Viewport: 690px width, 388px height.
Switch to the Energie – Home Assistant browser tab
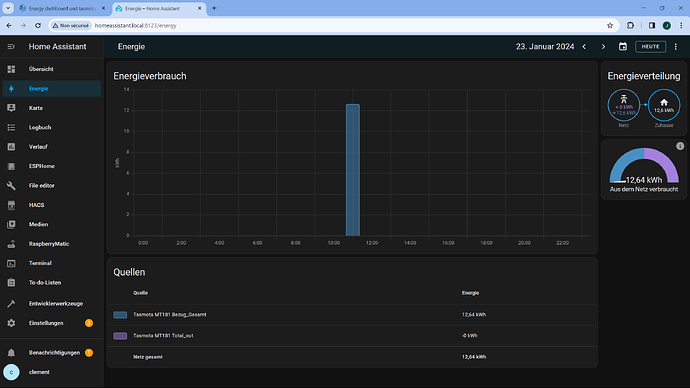(158, 8)
